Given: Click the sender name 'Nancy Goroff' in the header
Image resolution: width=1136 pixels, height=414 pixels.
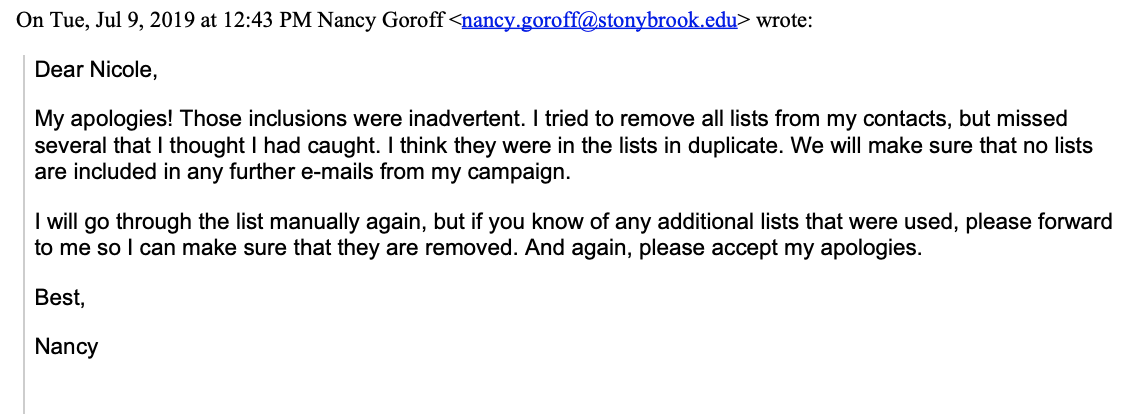Looking at the screenshot, I should (x=380, y=20).
